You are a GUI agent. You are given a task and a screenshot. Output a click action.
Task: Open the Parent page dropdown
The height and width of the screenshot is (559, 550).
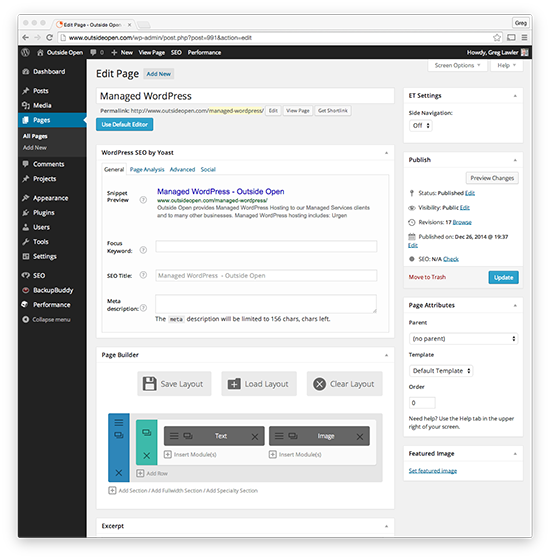pyautogui.click(x=463, y=339)
